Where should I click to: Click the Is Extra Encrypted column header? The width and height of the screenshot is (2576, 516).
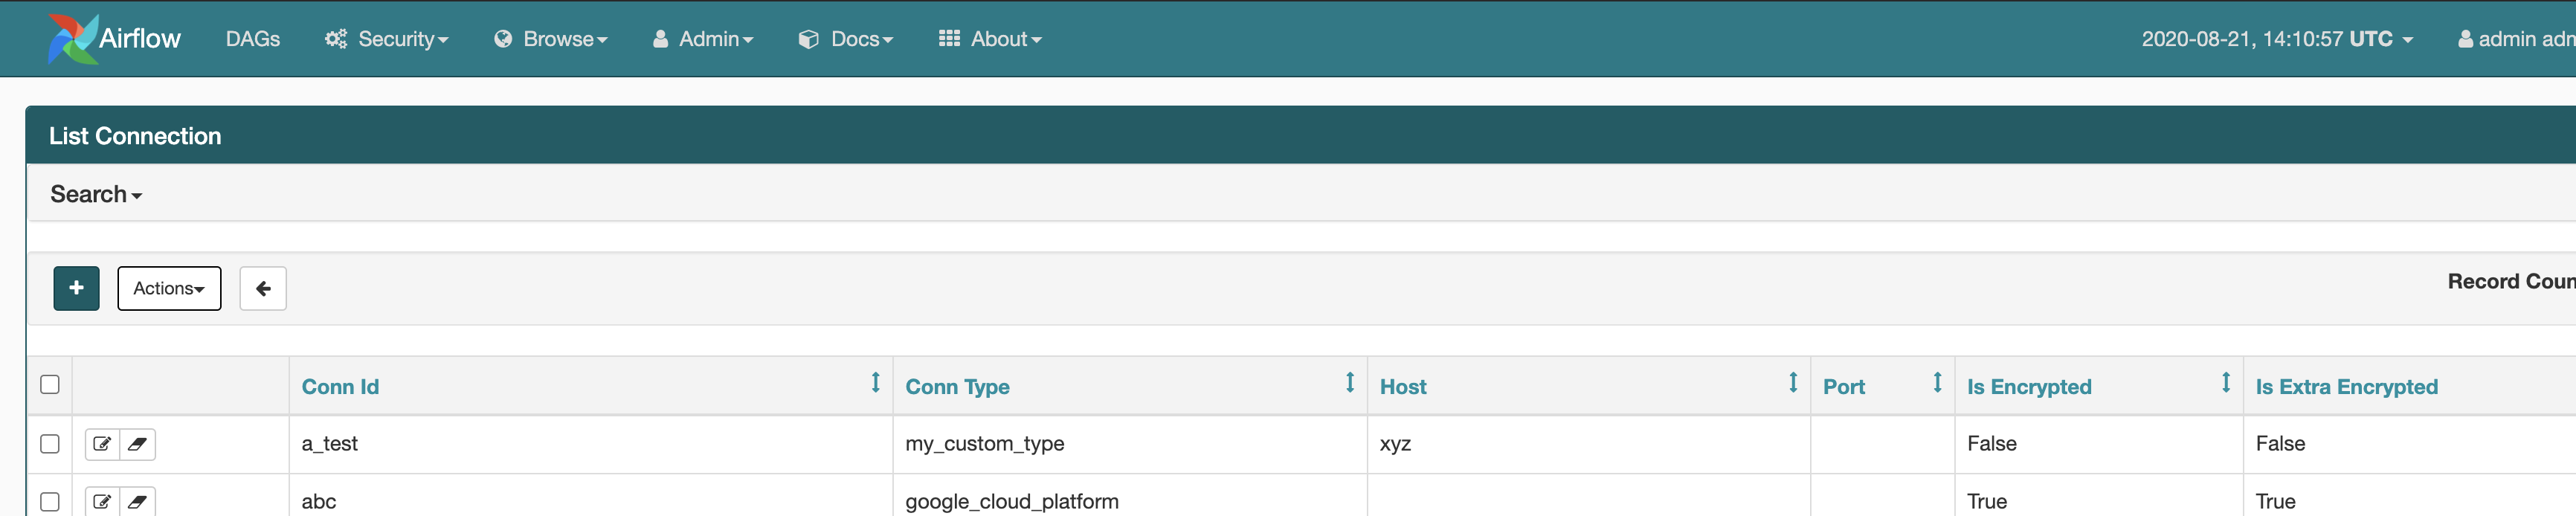pos(2346,387)
